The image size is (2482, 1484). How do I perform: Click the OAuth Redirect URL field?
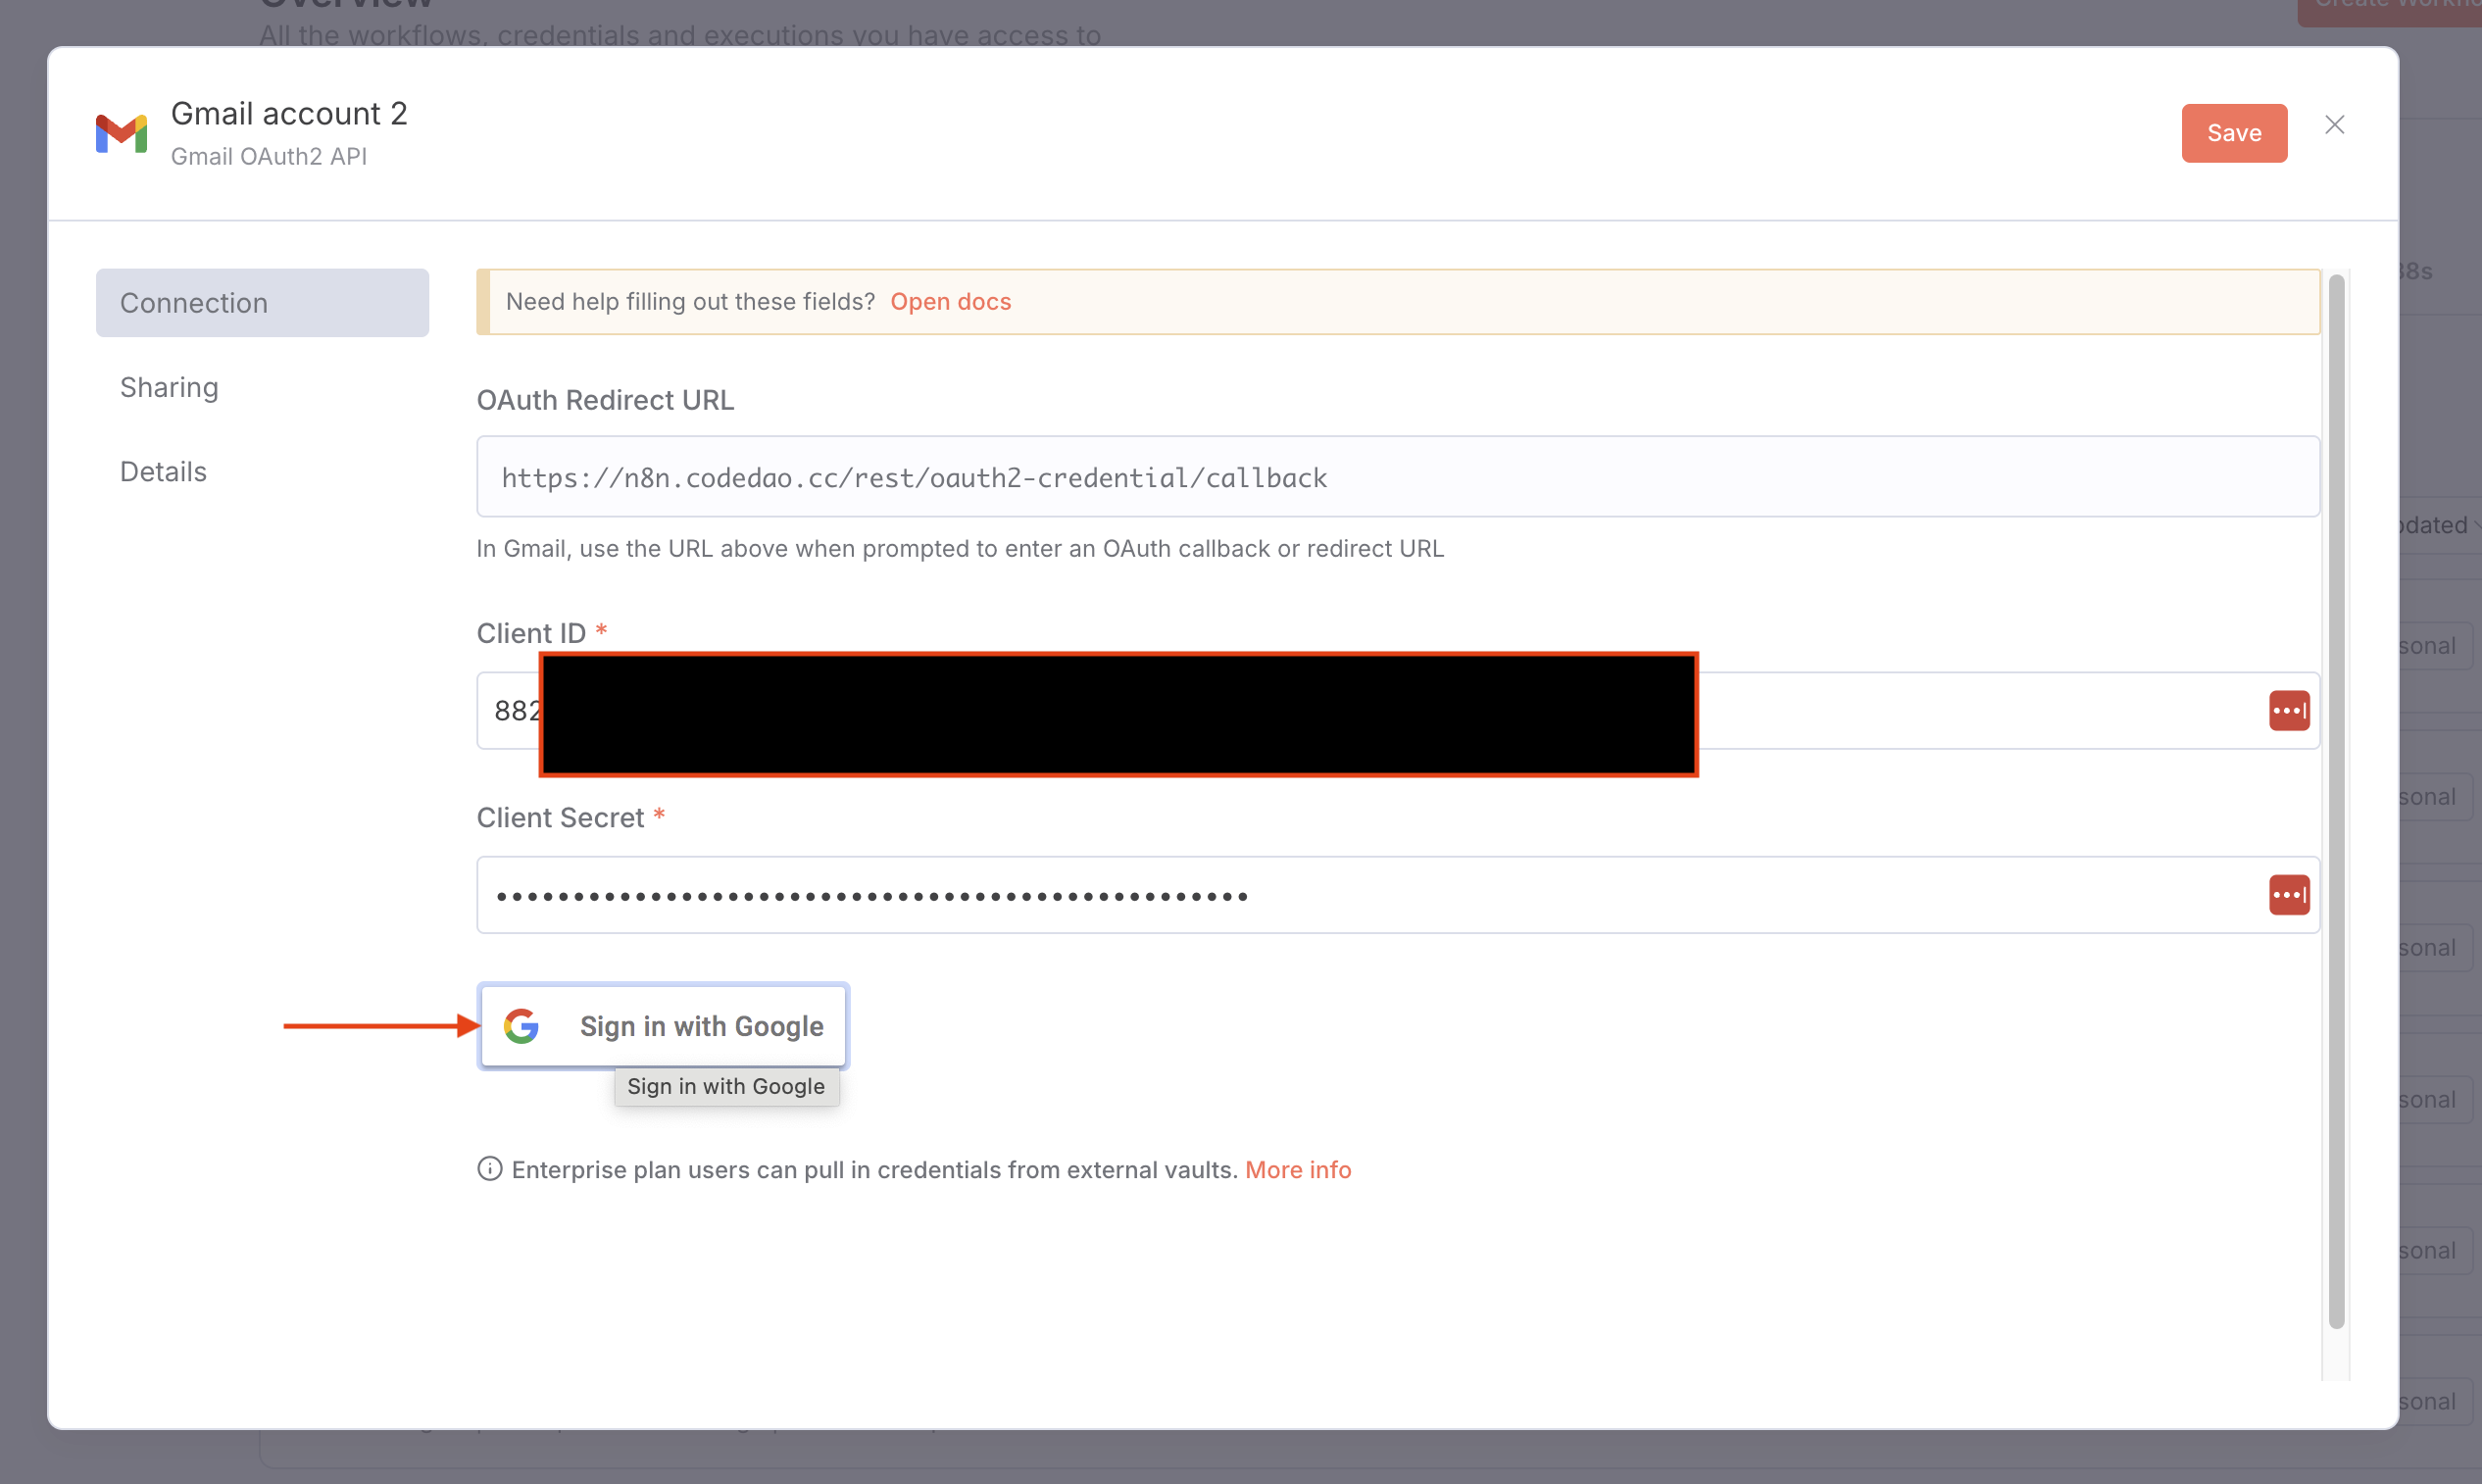1397,477
